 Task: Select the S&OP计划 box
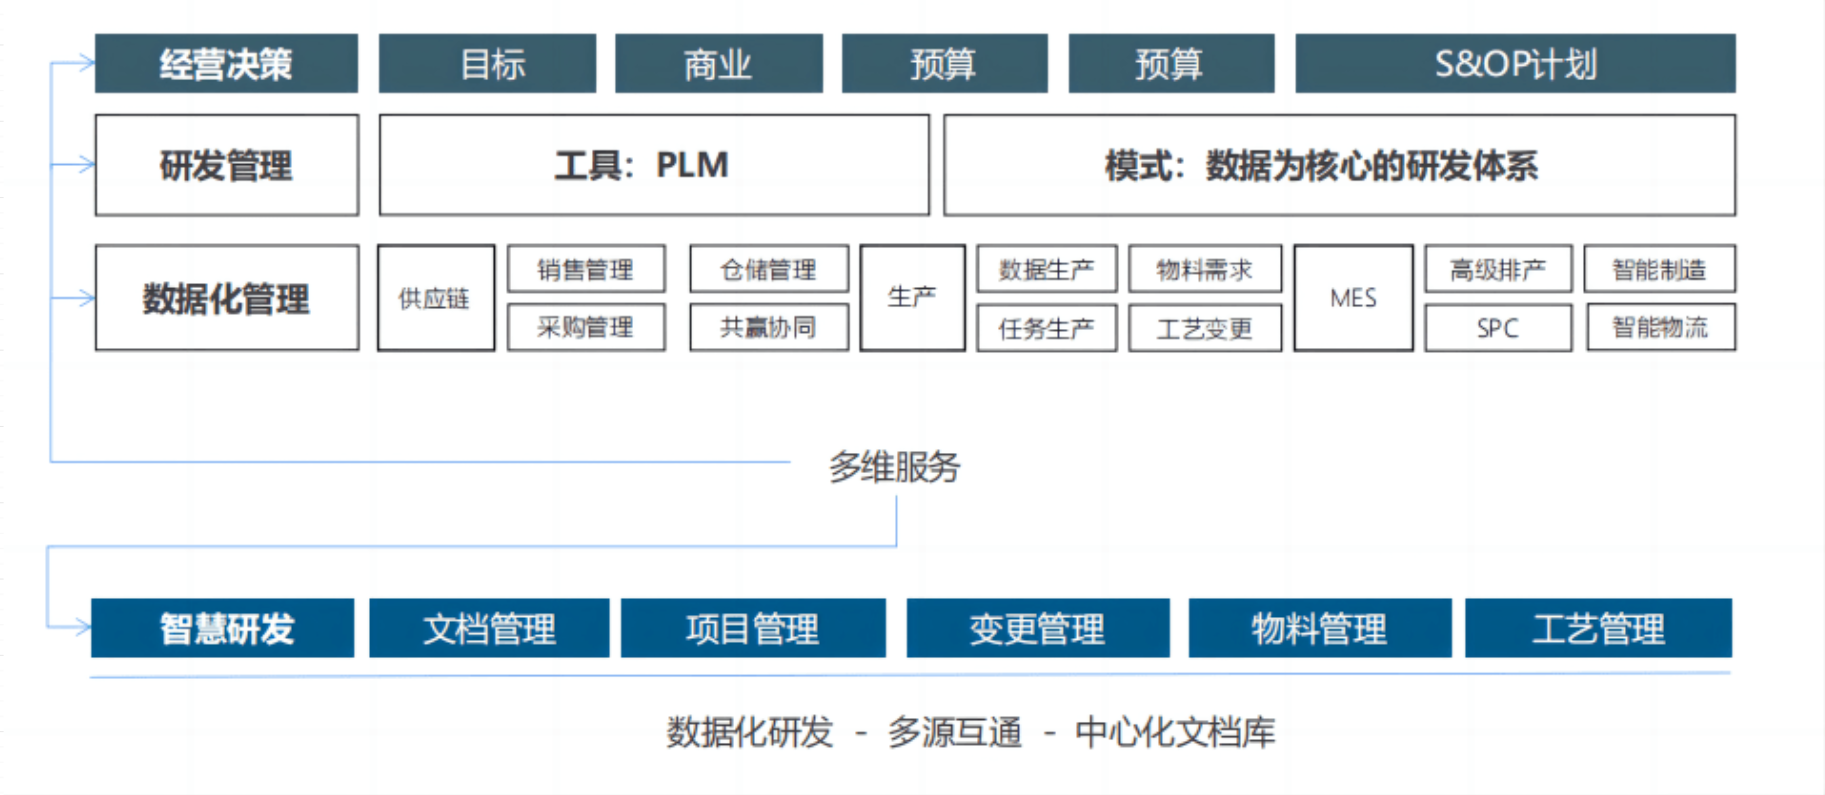point(1514,64)
